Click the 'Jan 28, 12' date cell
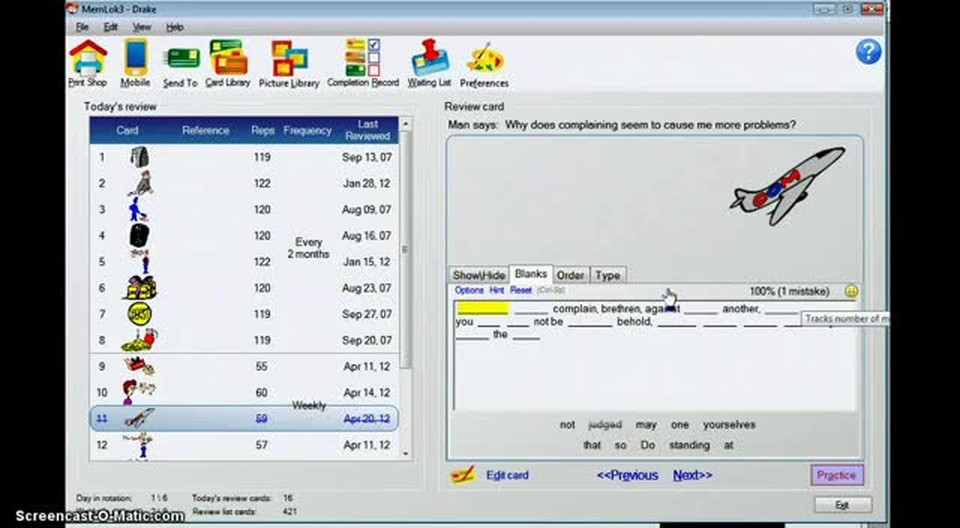 367,183
